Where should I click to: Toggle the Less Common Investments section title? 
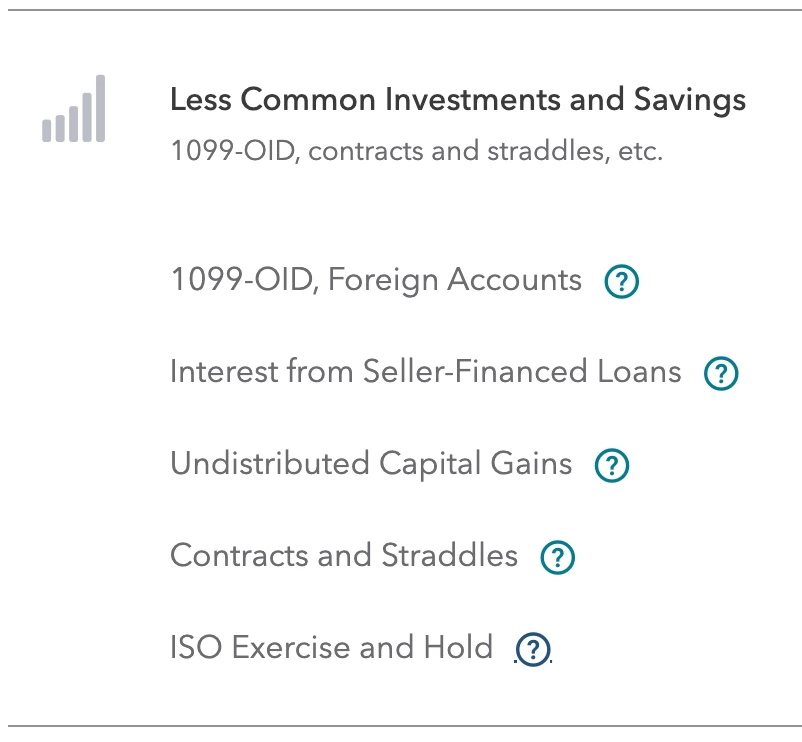point(458,100)
